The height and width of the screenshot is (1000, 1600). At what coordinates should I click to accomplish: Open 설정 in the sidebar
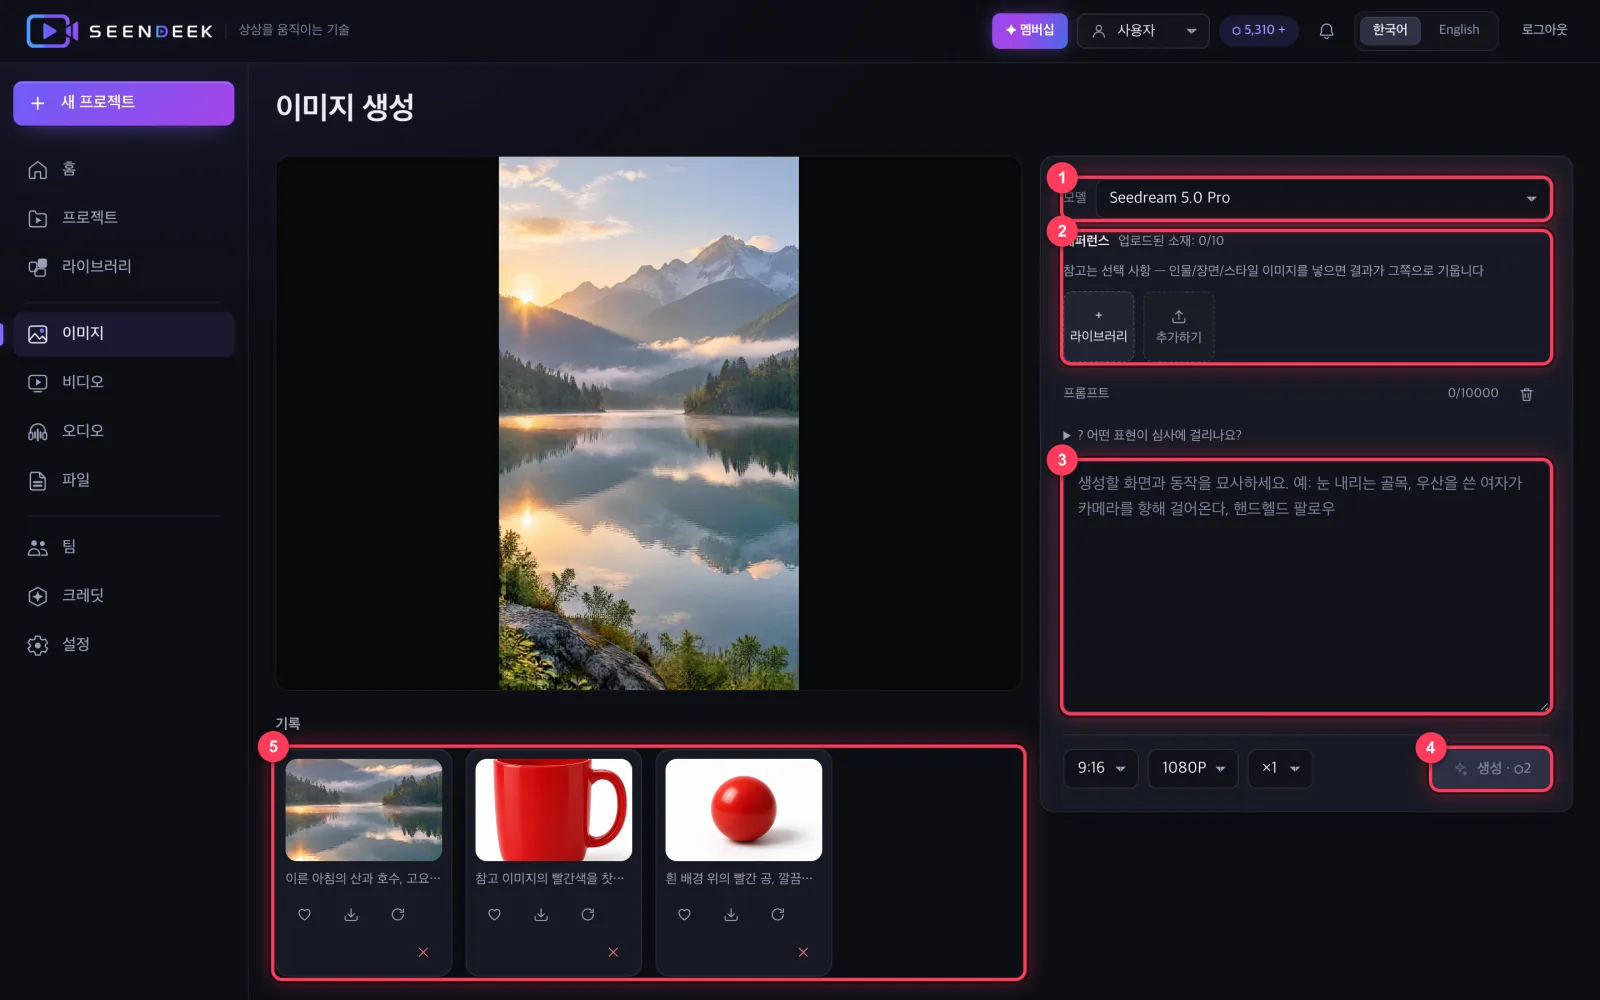pyautogui.click(x=124, y=645)
